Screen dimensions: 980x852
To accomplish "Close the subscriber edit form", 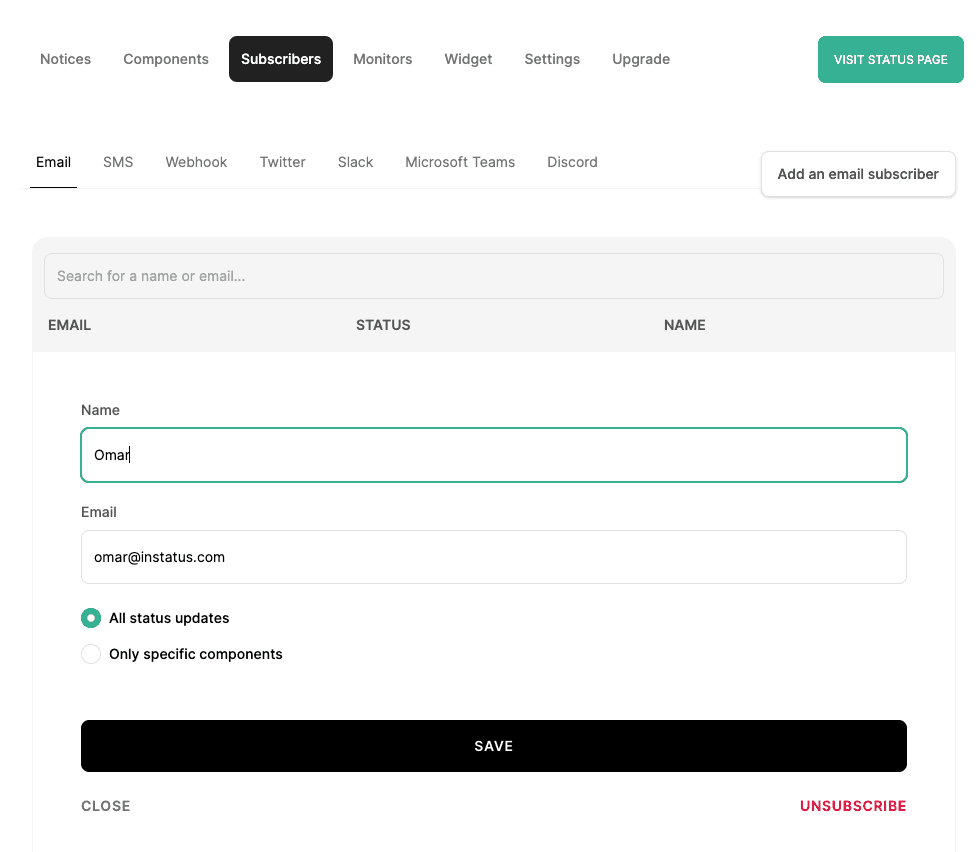I will (x=105, y=806).
